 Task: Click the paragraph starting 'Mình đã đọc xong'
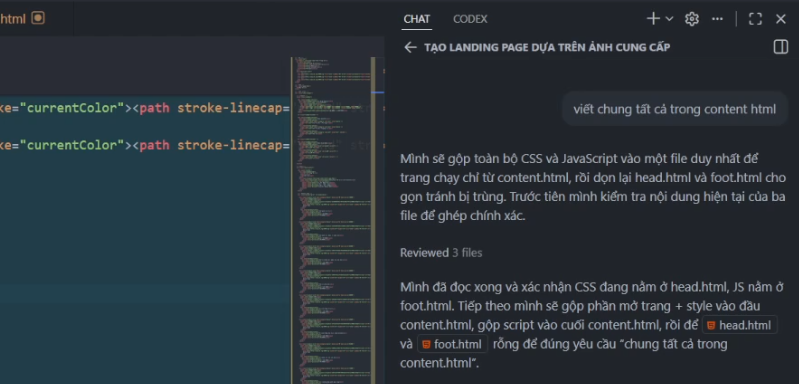(592, 325)
